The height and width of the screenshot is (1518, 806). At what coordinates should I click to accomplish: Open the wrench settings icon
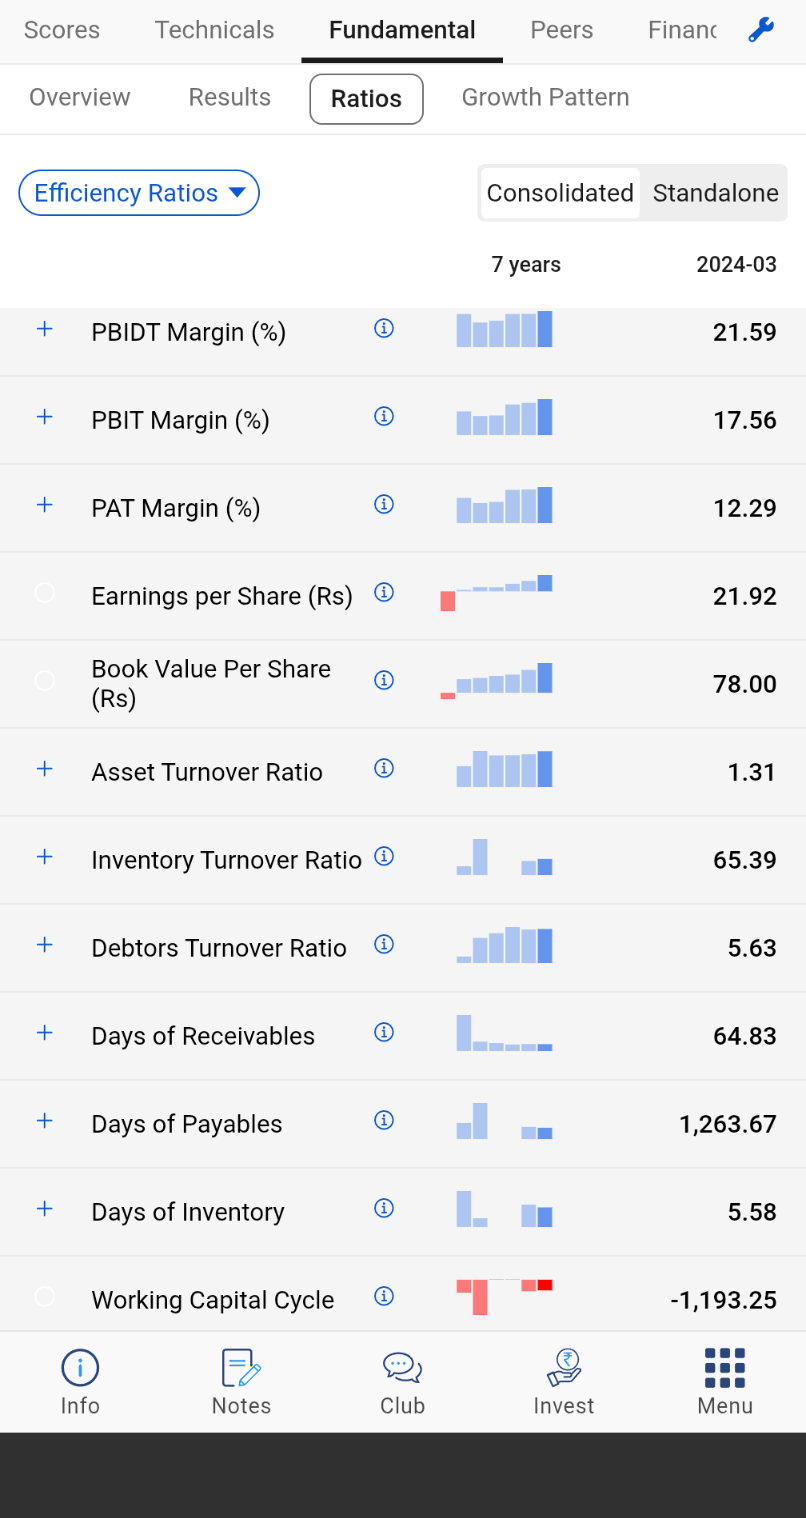coord(761,31)
